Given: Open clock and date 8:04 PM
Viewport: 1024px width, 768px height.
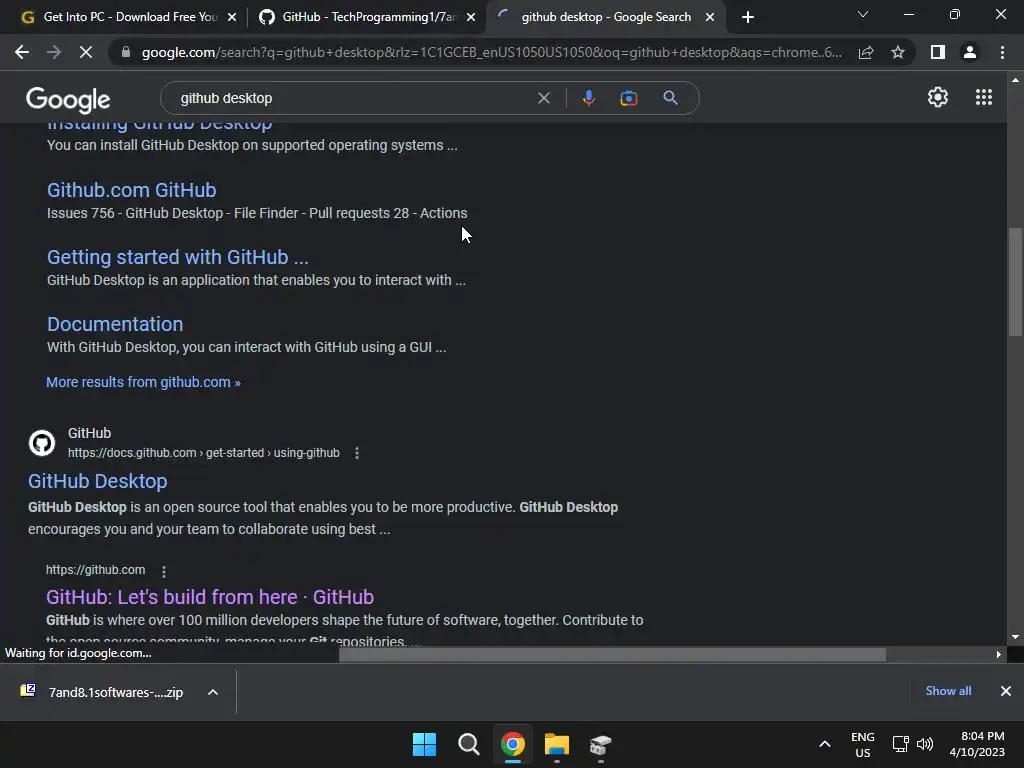Looking at the screenshot, I should click(977, 744).
